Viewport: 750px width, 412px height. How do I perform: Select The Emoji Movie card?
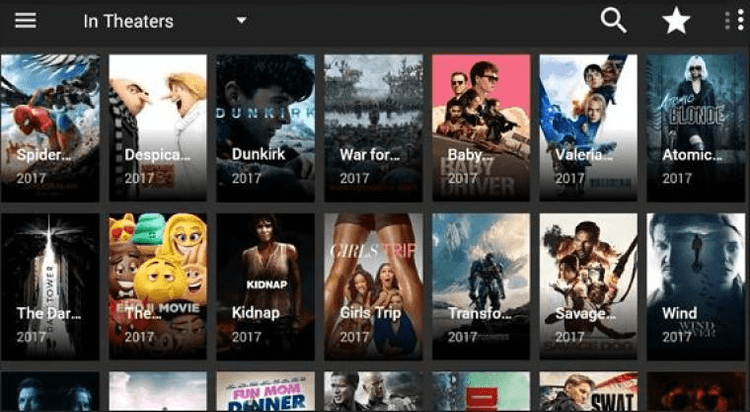click(158, 287)
